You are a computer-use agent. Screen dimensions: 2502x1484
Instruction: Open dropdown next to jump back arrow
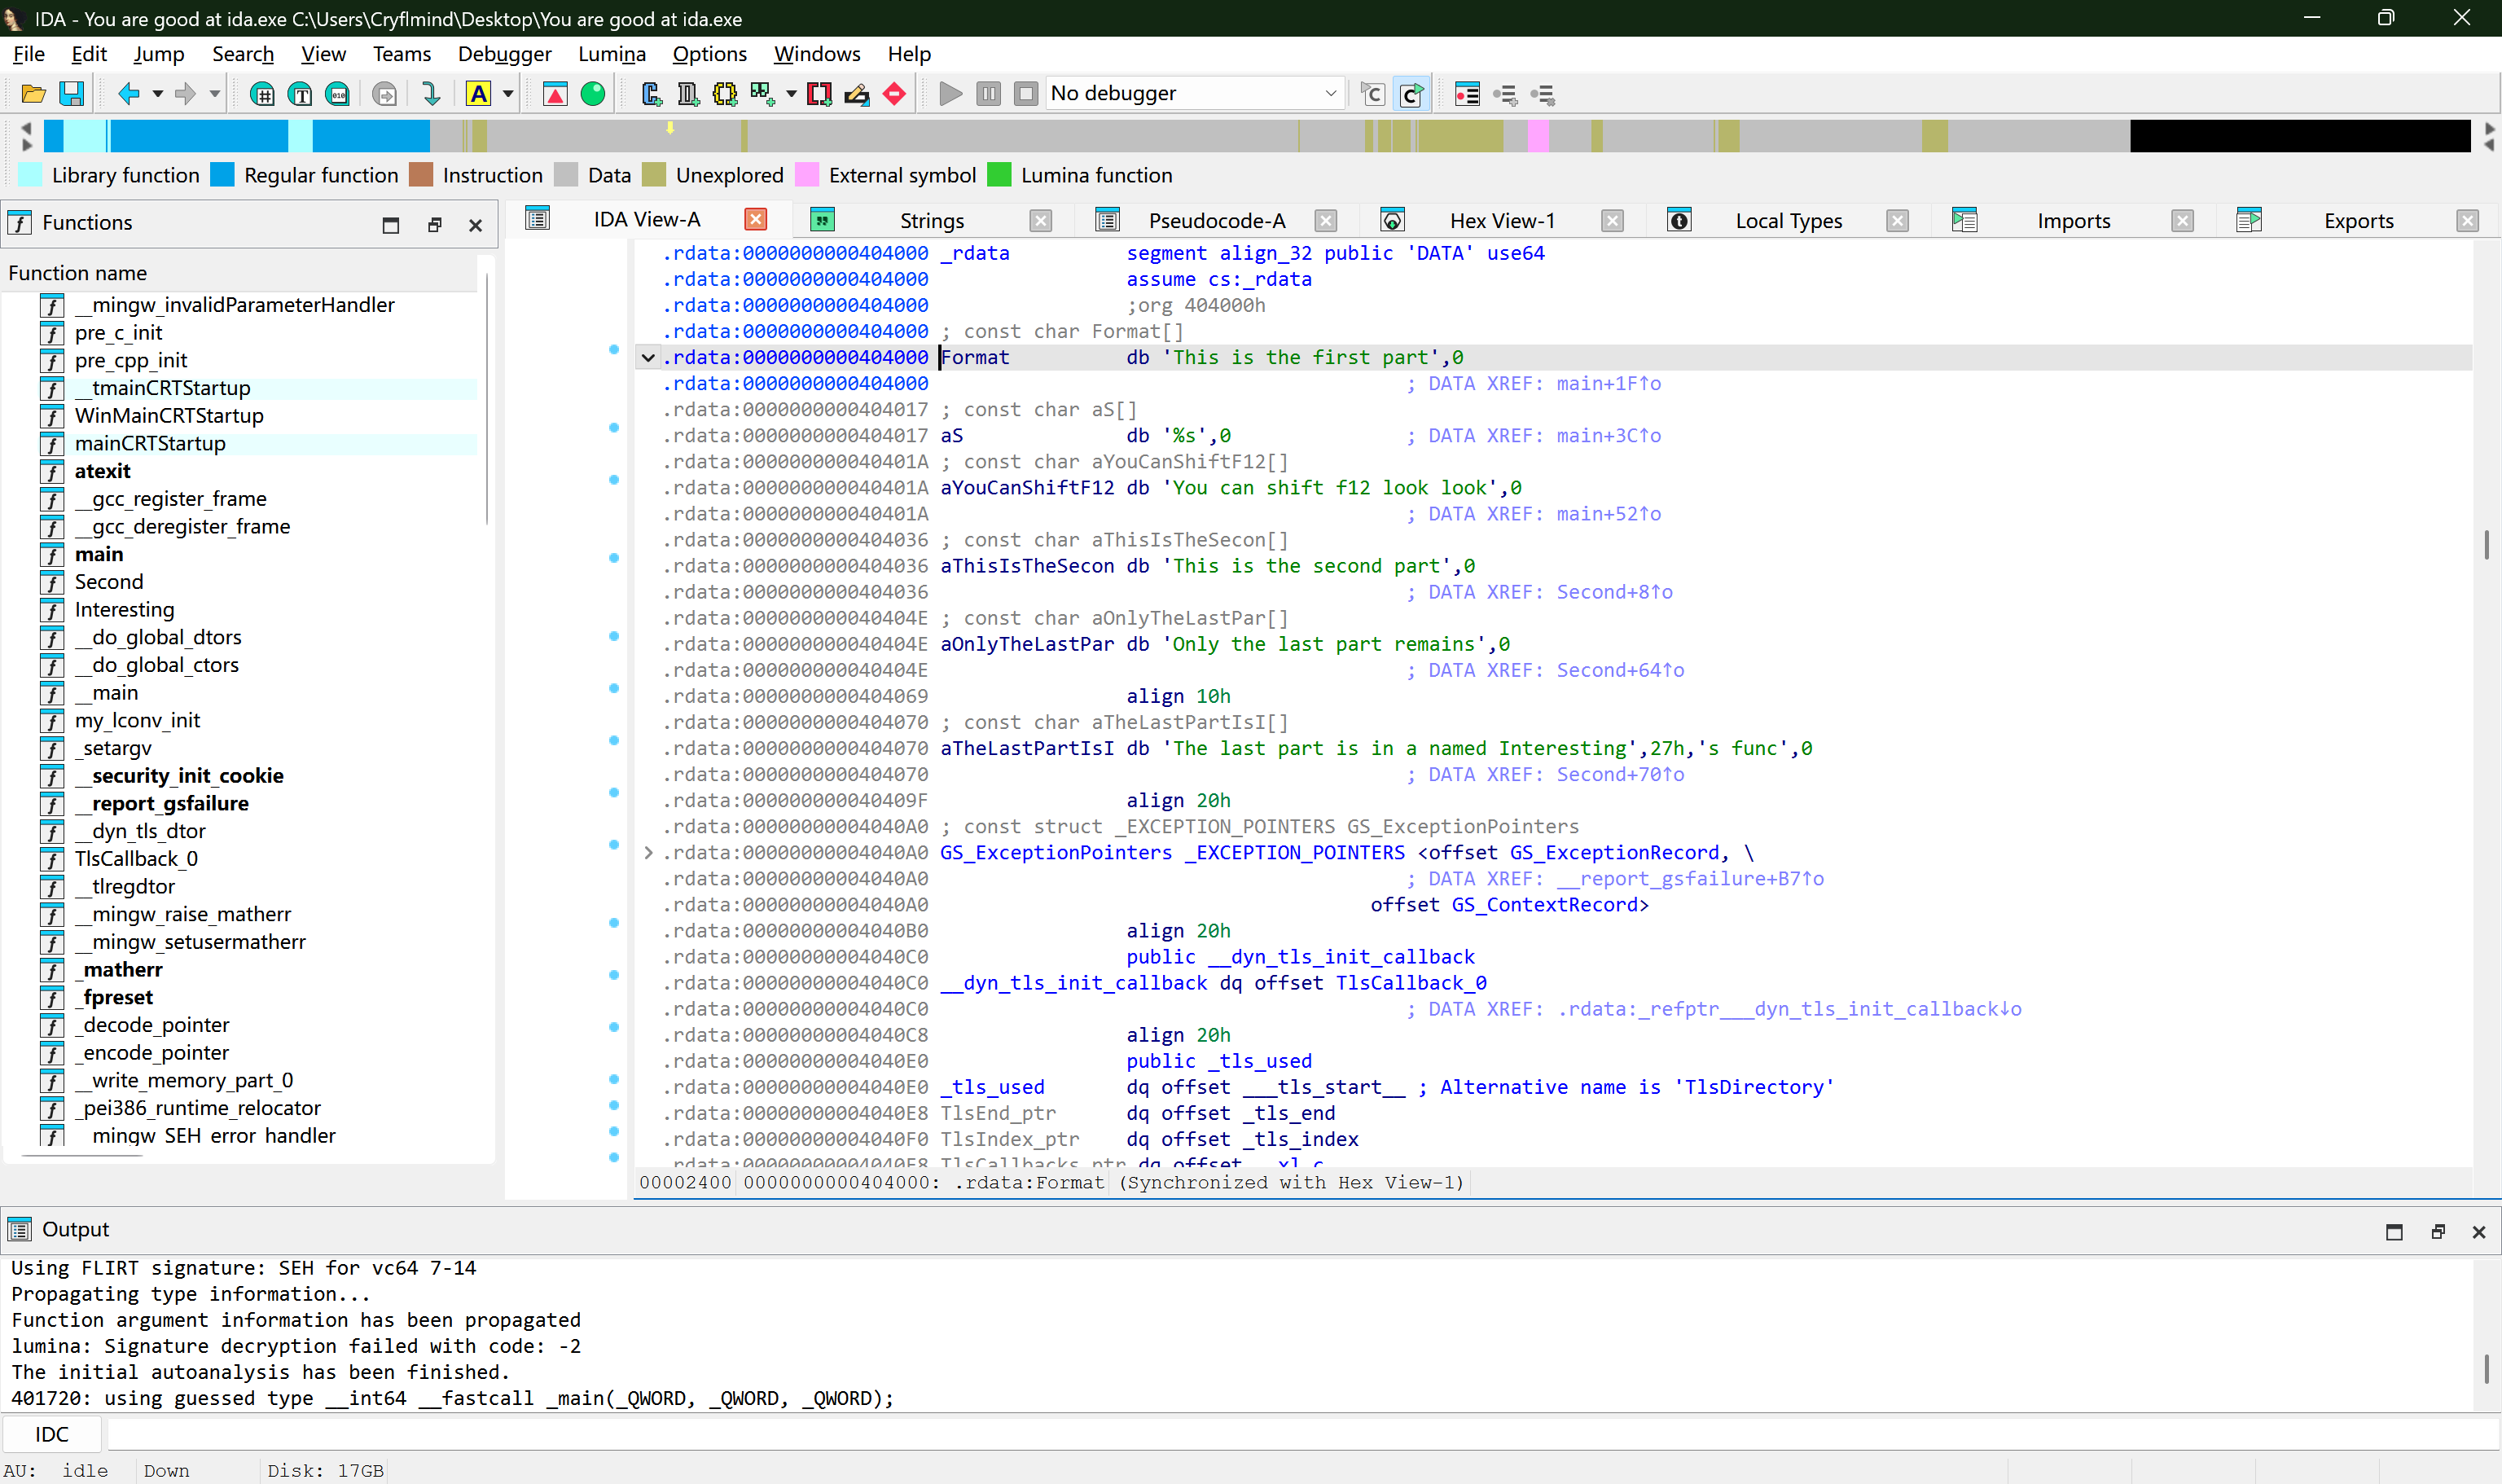pos(158,94)
